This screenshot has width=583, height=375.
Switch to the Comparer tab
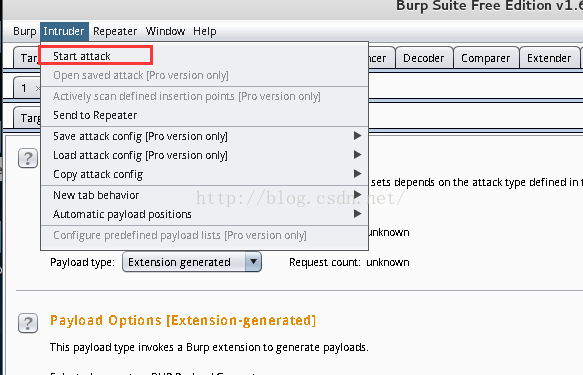(486, 58)
